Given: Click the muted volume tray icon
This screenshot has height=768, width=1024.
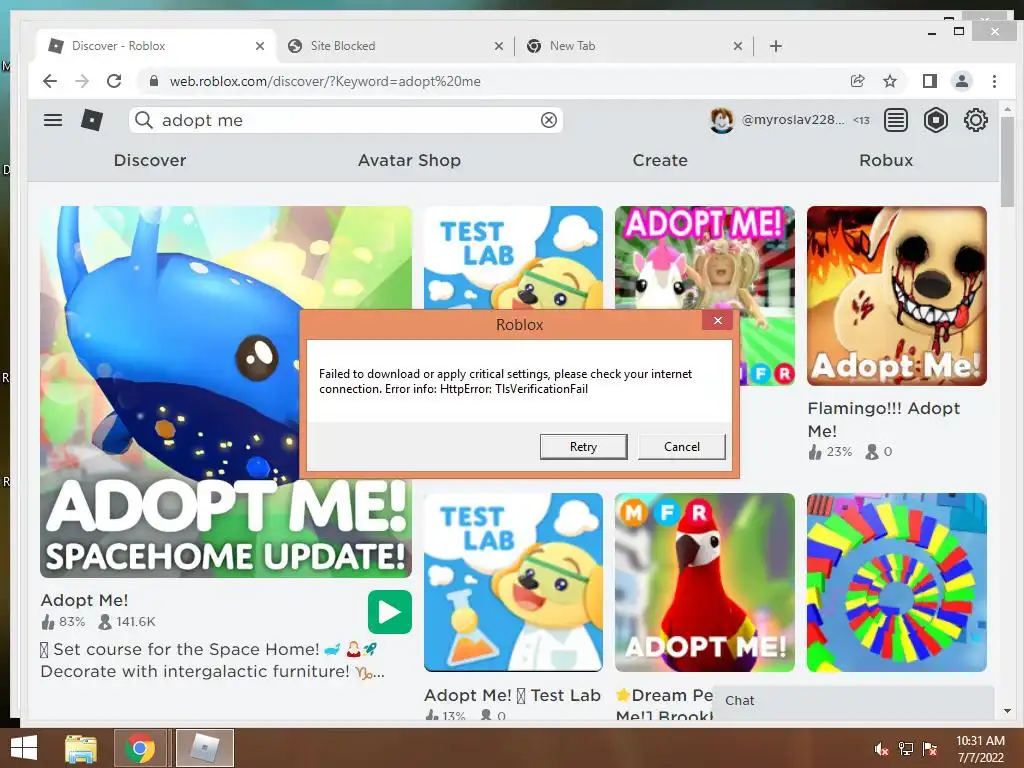Looking at the screenshot, I should tap(882, 749).
